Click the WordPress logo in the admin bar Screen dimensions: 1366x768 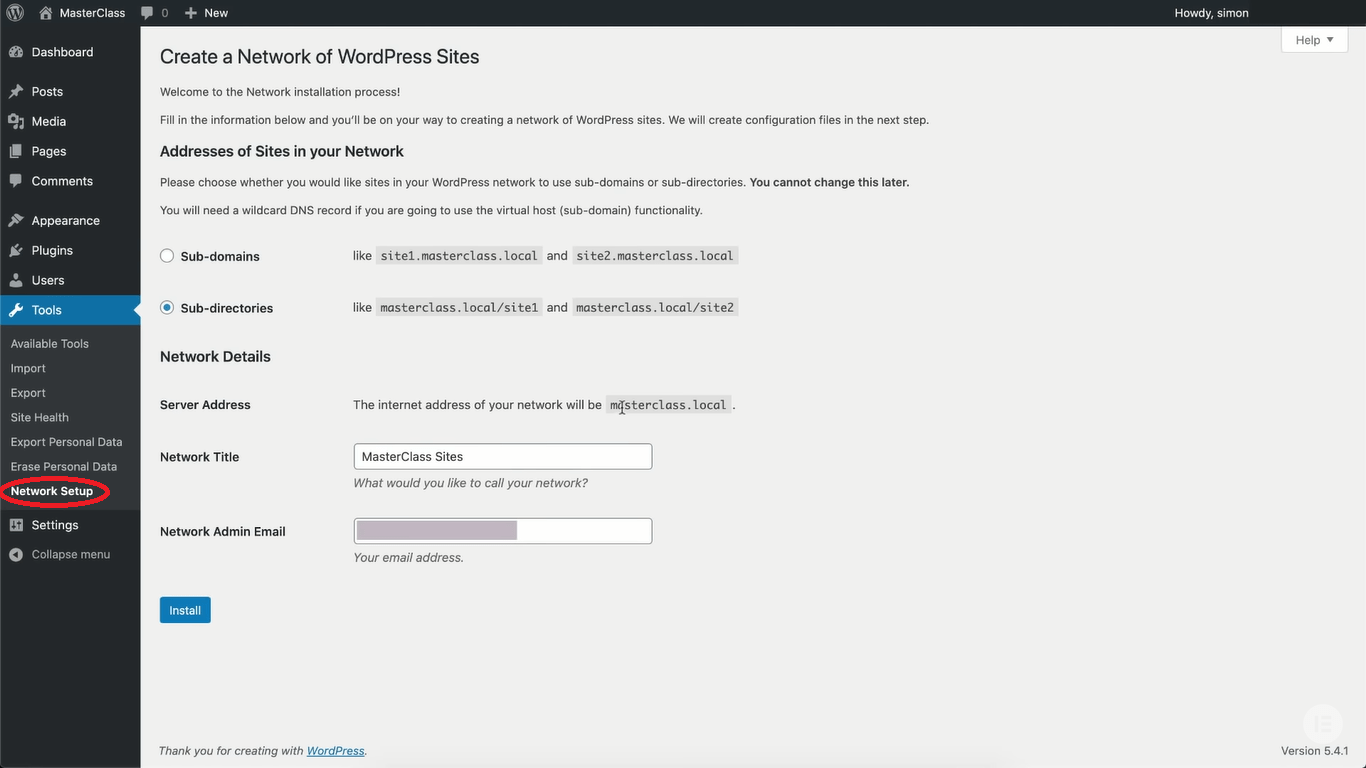coord(15,13)
